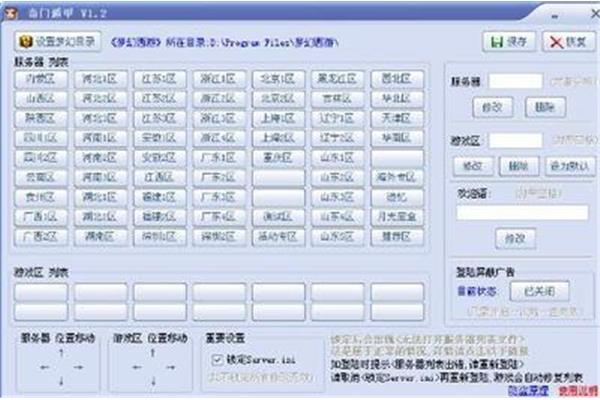The height and width of the screenshot is (400, 600).
Task: Select the 贵州区 server
Action: click(x=41, y=197)
